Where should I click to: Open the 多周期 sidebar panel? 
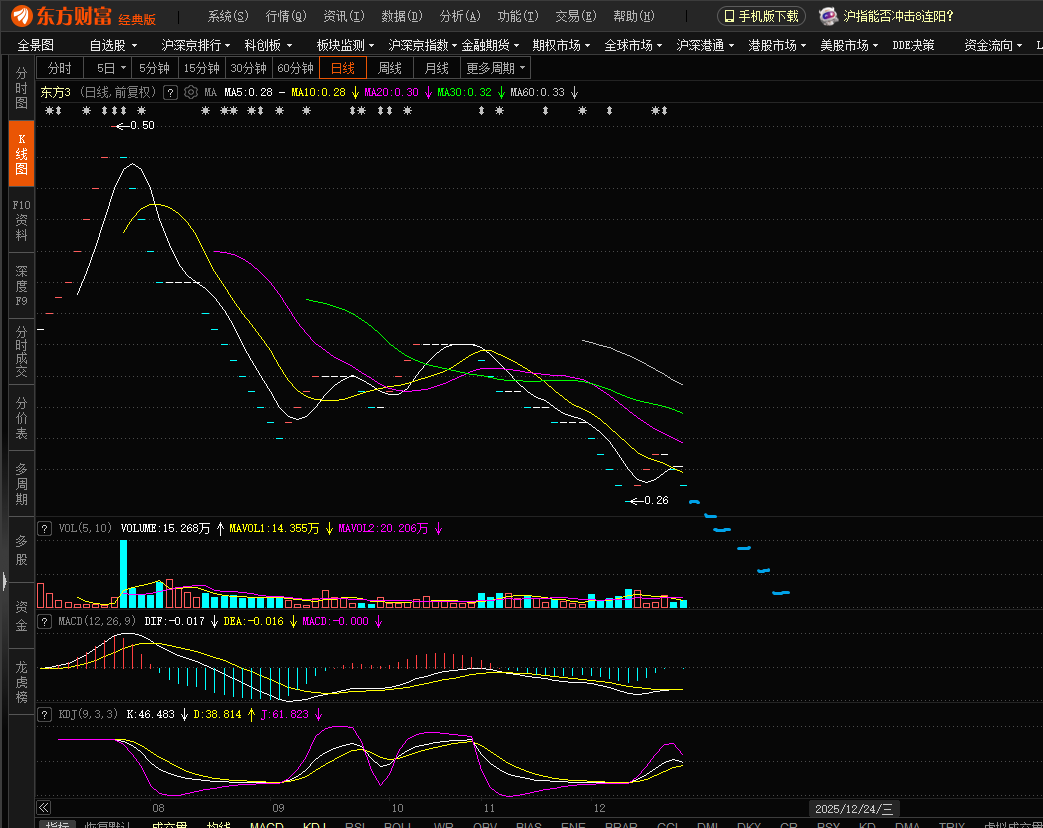pos(21,483)
